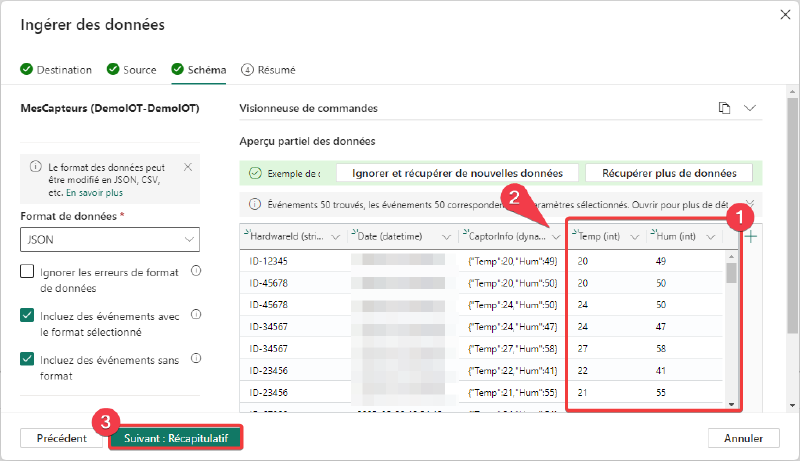The image size is (800, 461).
Task: Select the Schéma step
Action: coord(199,70)
